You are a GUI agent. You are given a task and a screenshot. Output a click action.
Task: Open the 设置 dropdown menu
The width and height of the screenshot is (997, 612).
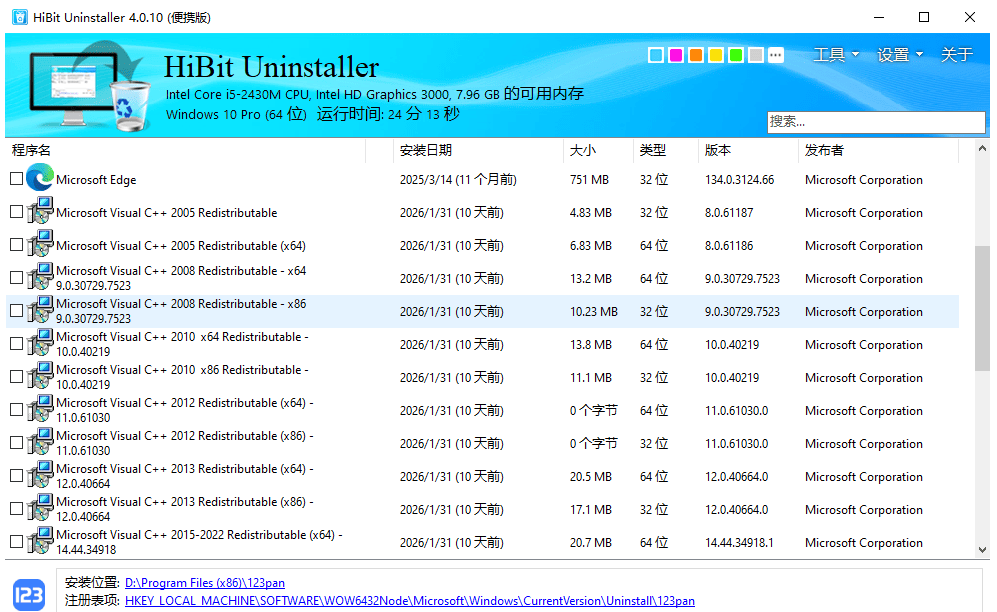click(x=900, y=55)
